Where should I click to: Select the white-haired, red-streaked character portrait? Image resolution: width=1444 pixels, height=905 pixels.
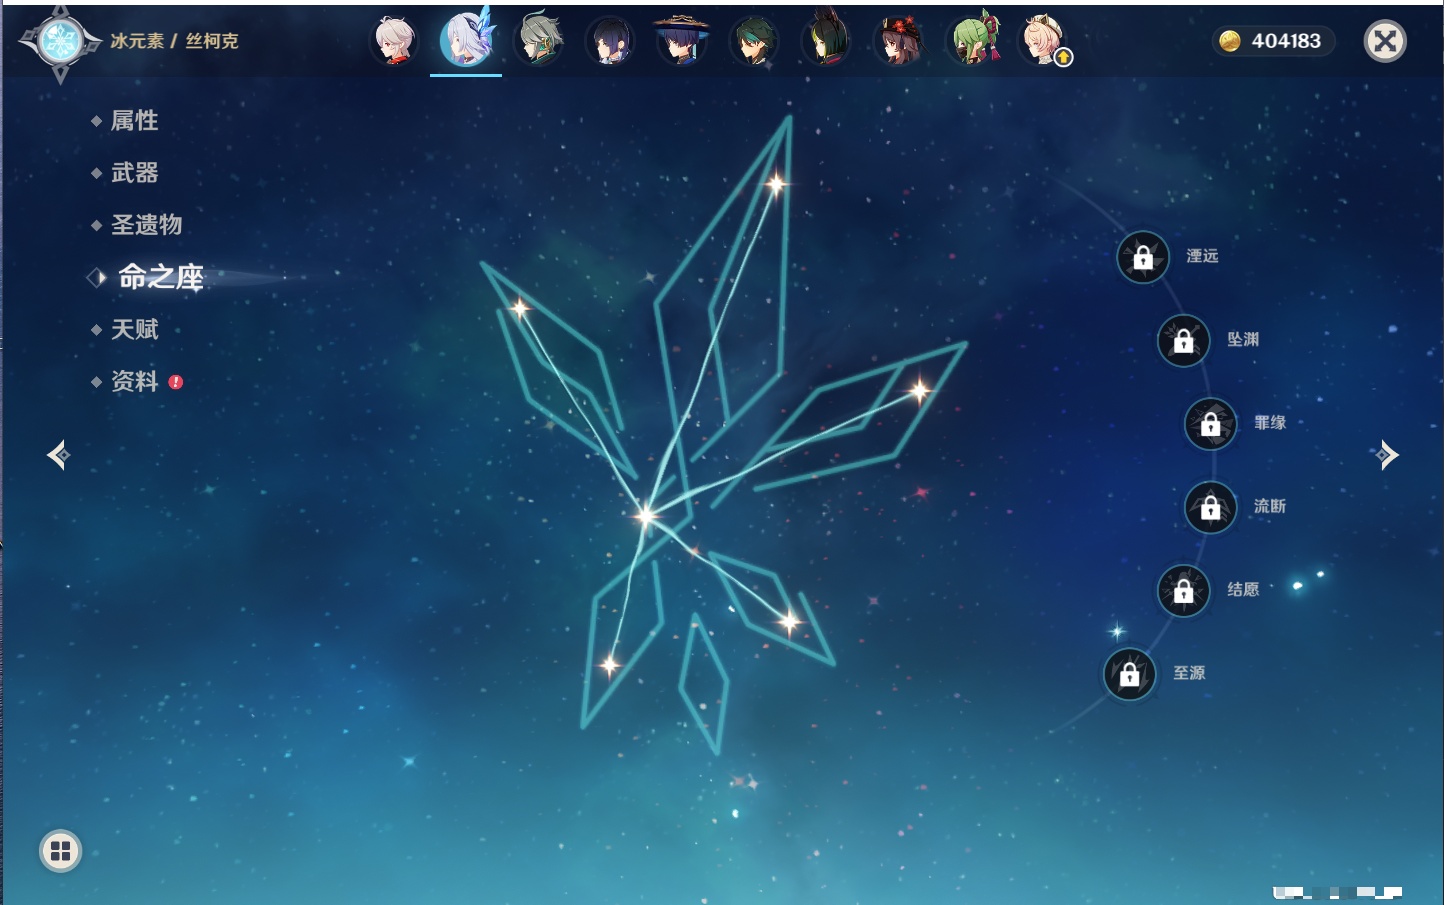(394, 41)
